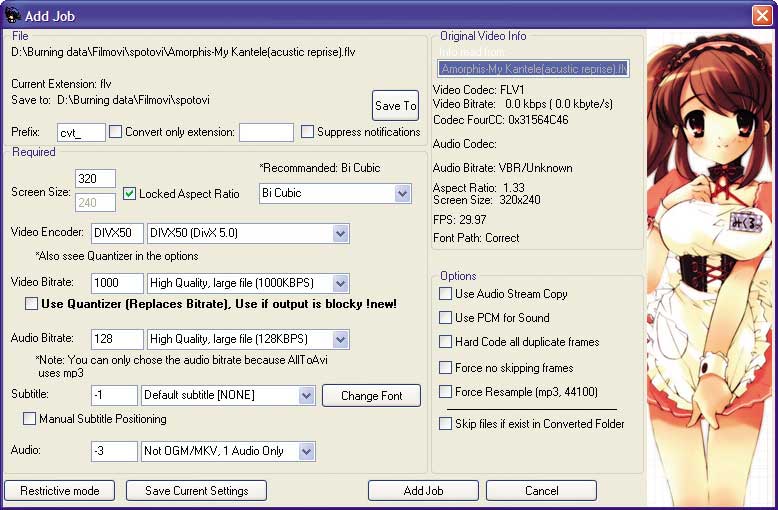Expand the Default subtitle [NONE] dropdown
This screenshot has width=778, height=510.
pos(306,396)
